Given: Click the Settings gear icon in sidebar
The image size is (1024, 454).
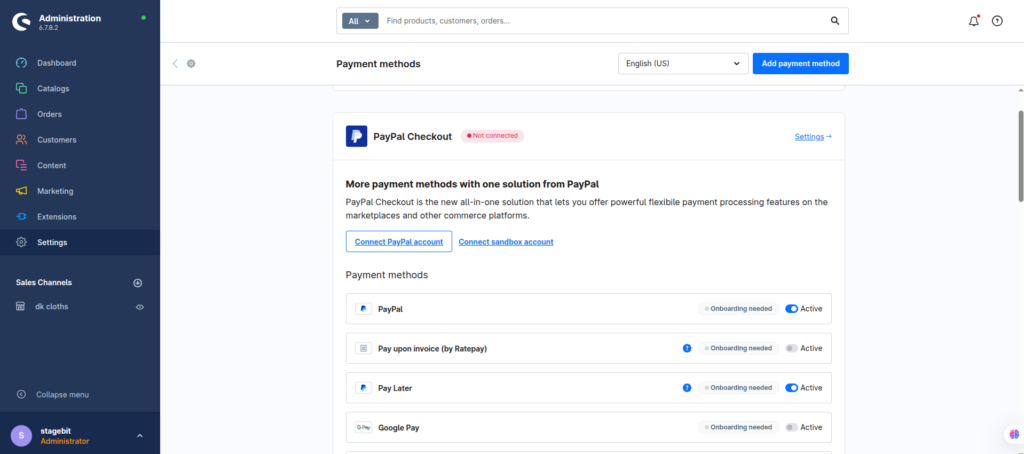Looking at the screenshot, I should coord(22,242).
